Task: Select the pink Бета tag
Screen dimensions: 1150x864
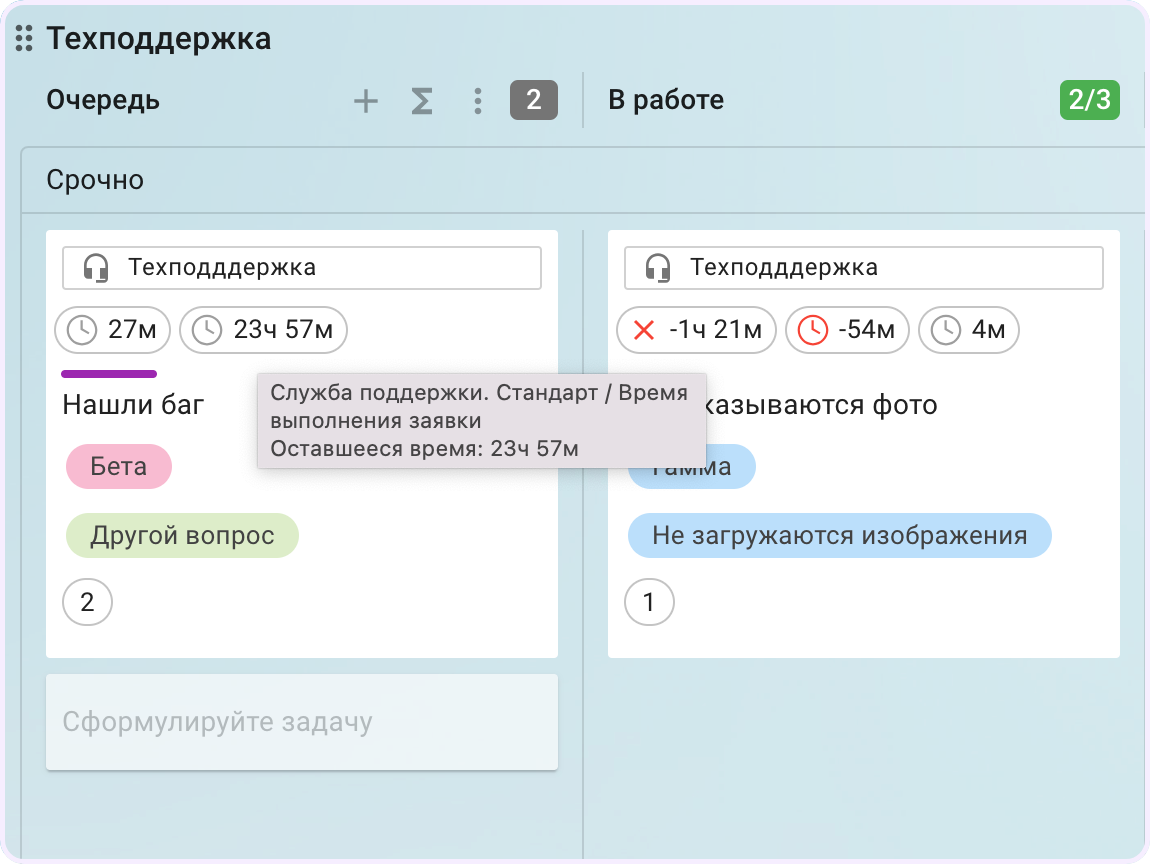Action: (x=119, y=466)
